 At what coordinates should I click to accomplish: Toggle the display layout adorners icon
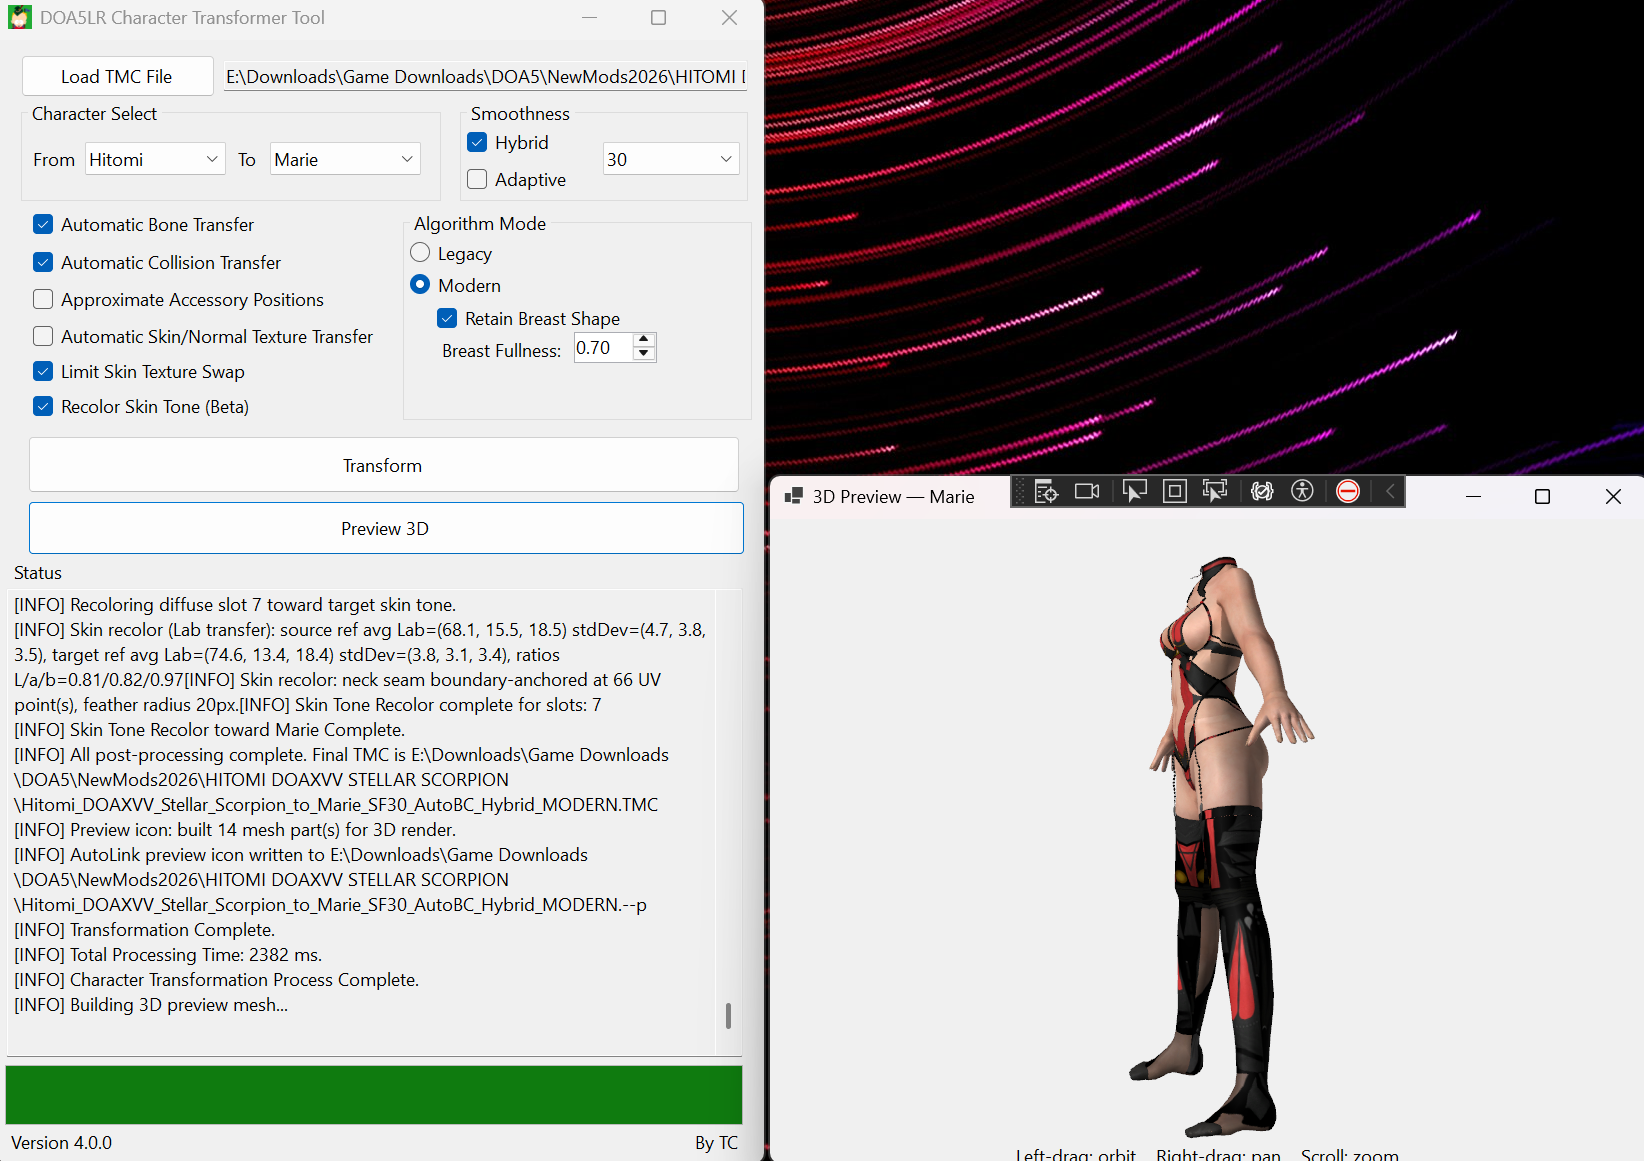coord(1175,491)
